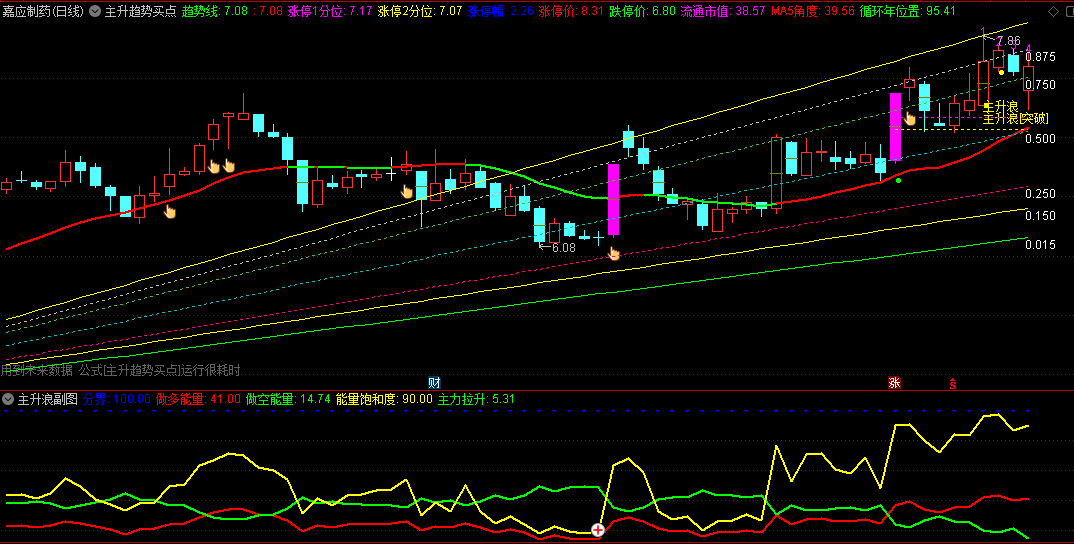Click the left of the two adjacent hand markers
Viewport: 1074px width, 544px height.
pyautogui.click(x=214, y=166)
